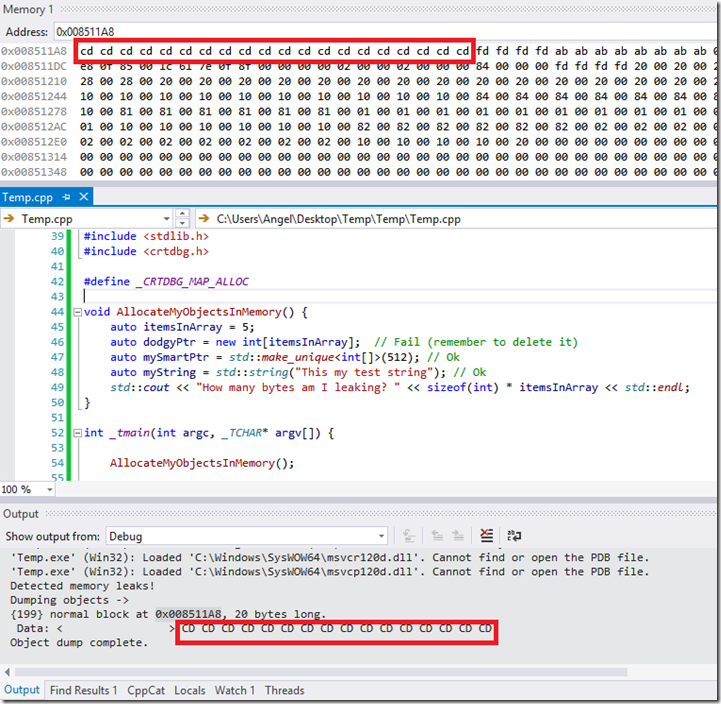Go to previous message in Output
Screen dimensions: 721x704
click(x=436, y=537)
